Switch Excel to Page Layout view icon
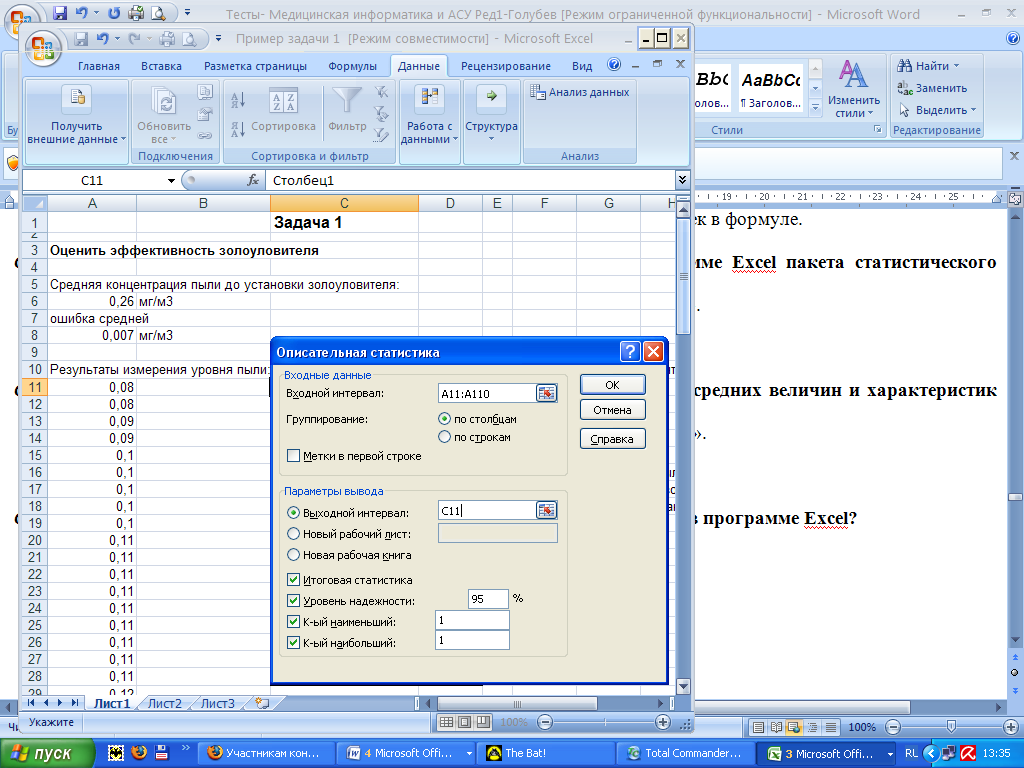The width and height of the screenshot is (1024, 768). [x=465, y=722]
